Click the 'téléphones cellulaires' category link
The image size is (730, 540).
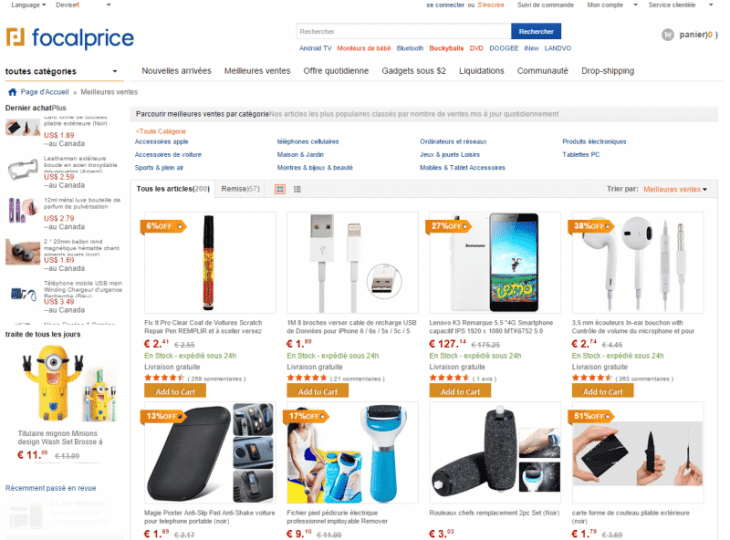pos(308,142)
